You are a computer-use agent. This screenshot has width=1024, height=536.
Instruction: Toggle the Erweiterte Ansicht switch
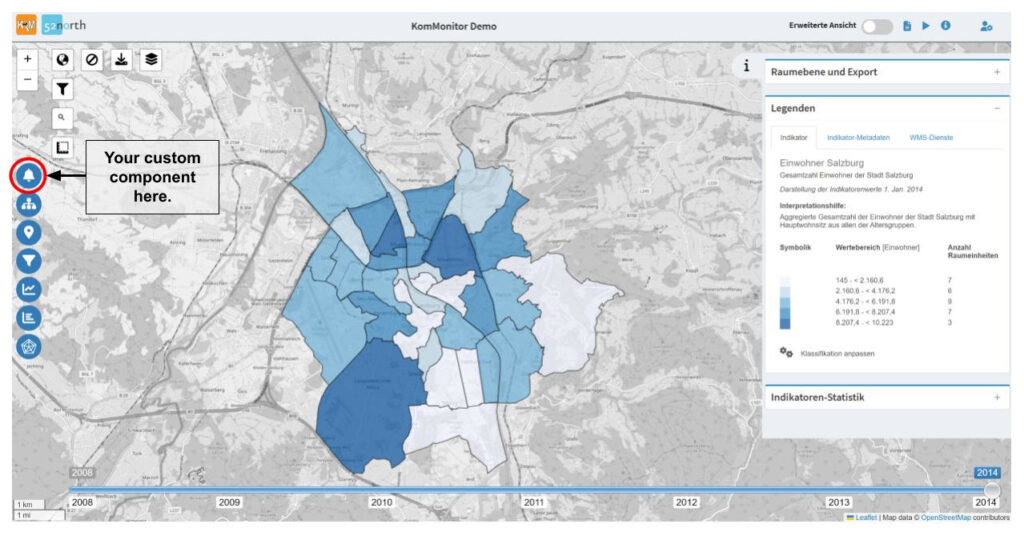click(x=876, y=26)
